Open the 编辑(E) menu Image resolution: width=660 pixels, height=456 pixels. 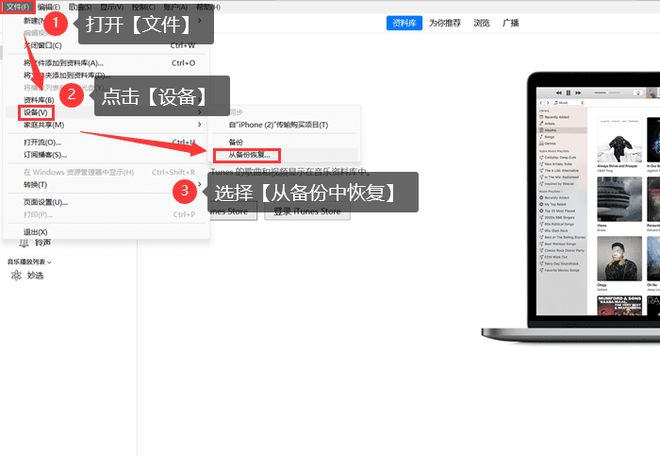pyautogui.click(x=49, y=7)
